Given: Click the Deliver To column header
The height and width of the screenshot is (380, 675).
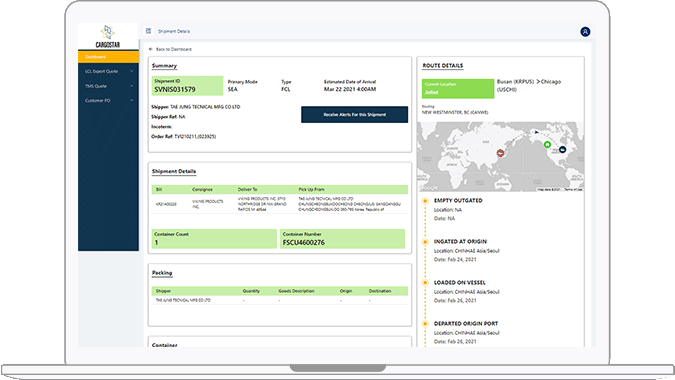Looking at the screenshot, I should click(248, 189).
